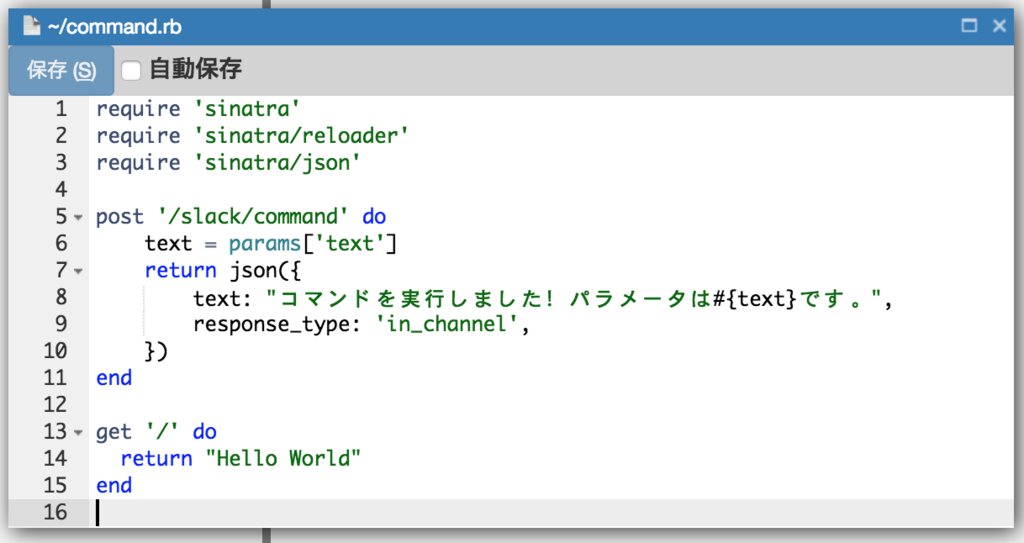Click params['text'] on line 6
1024x543 pixels.
(x=312, y=244)
